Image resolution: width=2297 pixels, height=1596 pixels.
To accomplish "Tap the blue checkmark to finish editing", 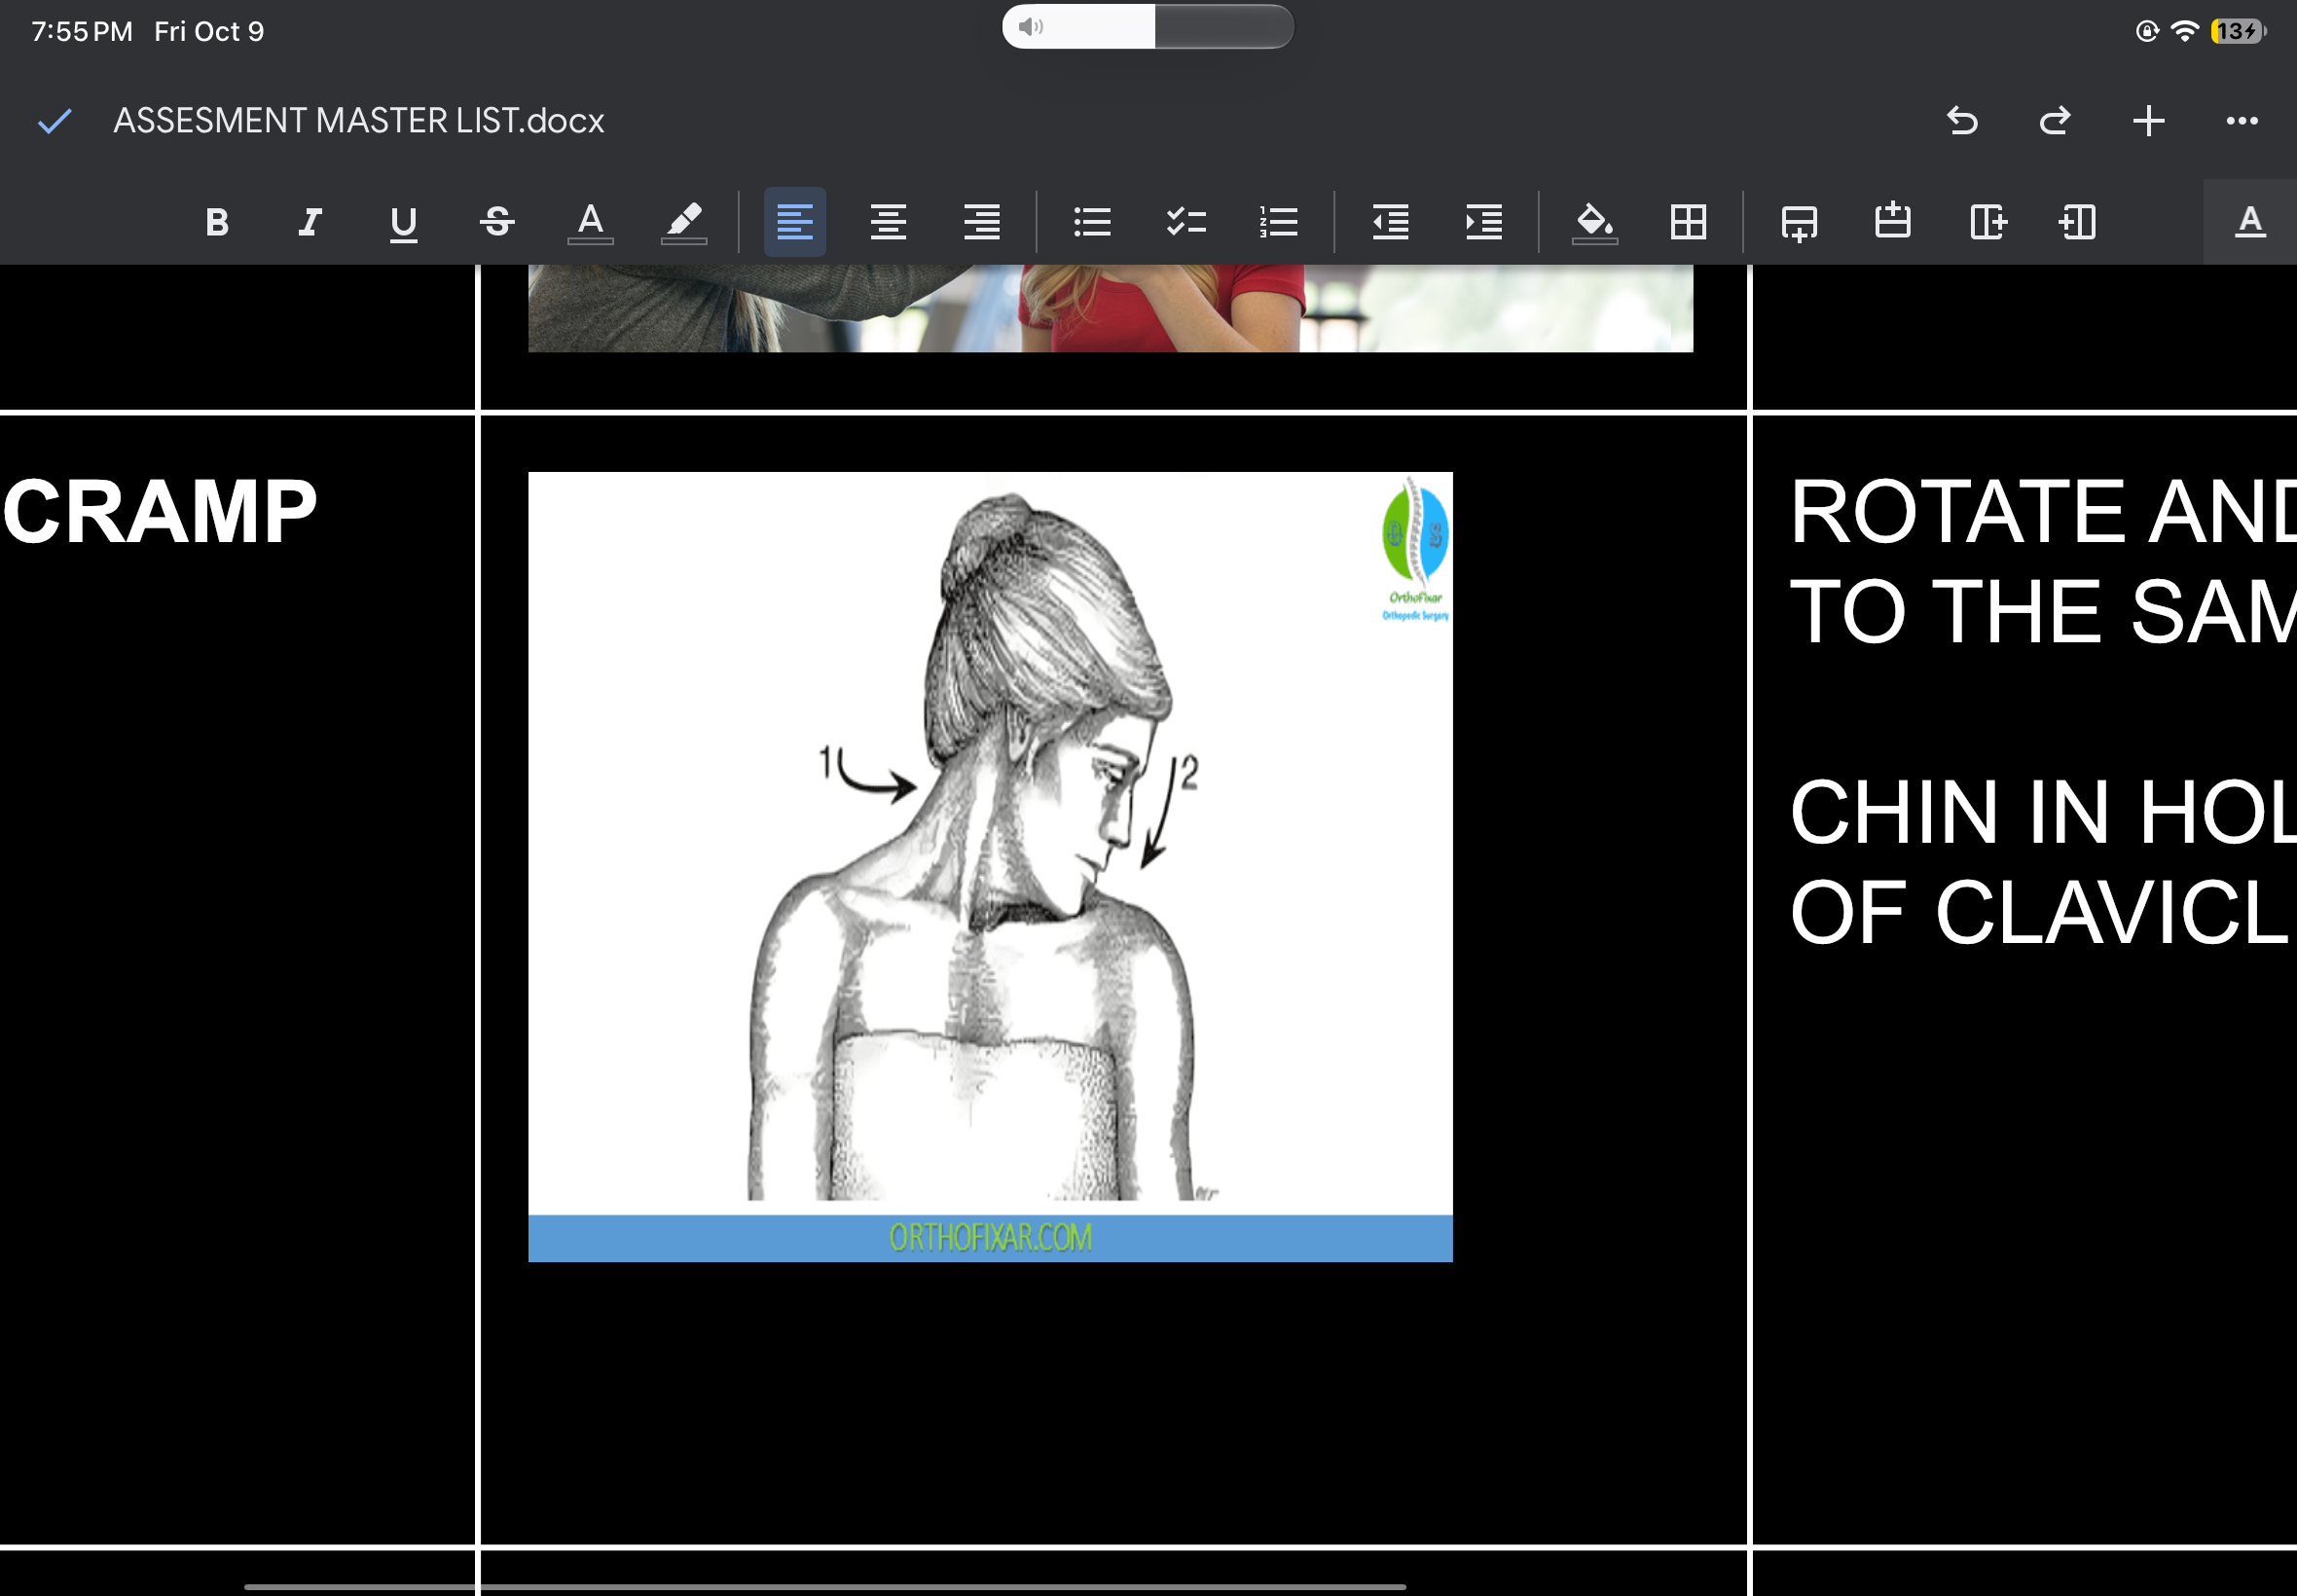I will tap(54, 121).
